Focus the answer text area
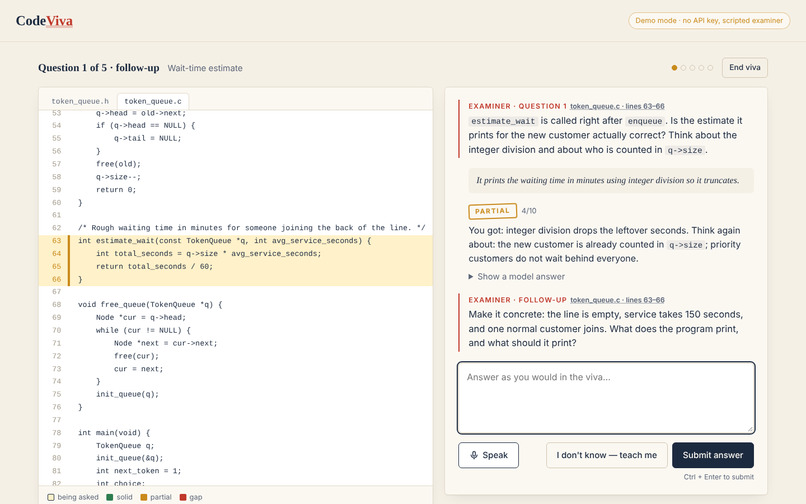This screenshot has width=806, height=504. (606, 398)
